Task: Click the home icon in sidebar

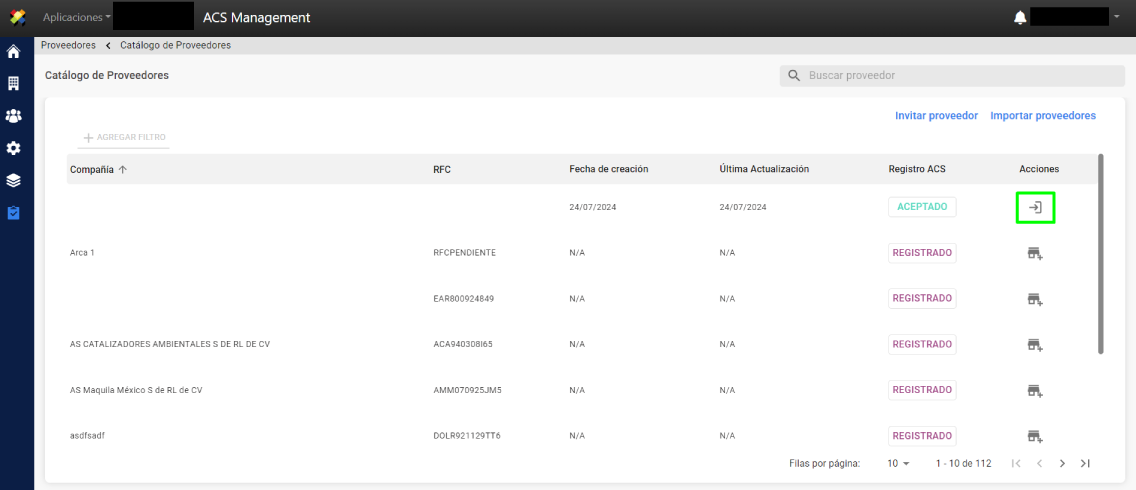Action: click(13, 52)
